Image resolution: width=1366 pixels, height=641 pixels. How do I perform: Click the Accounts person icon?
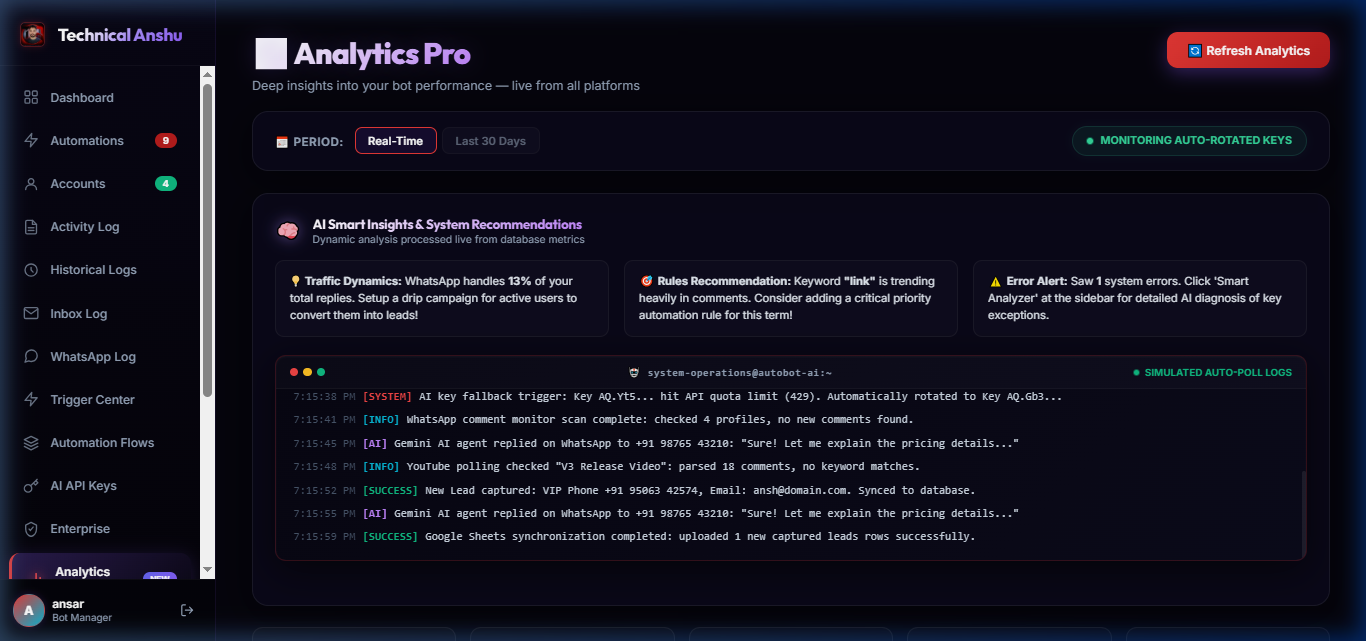[x=31, y=184]
